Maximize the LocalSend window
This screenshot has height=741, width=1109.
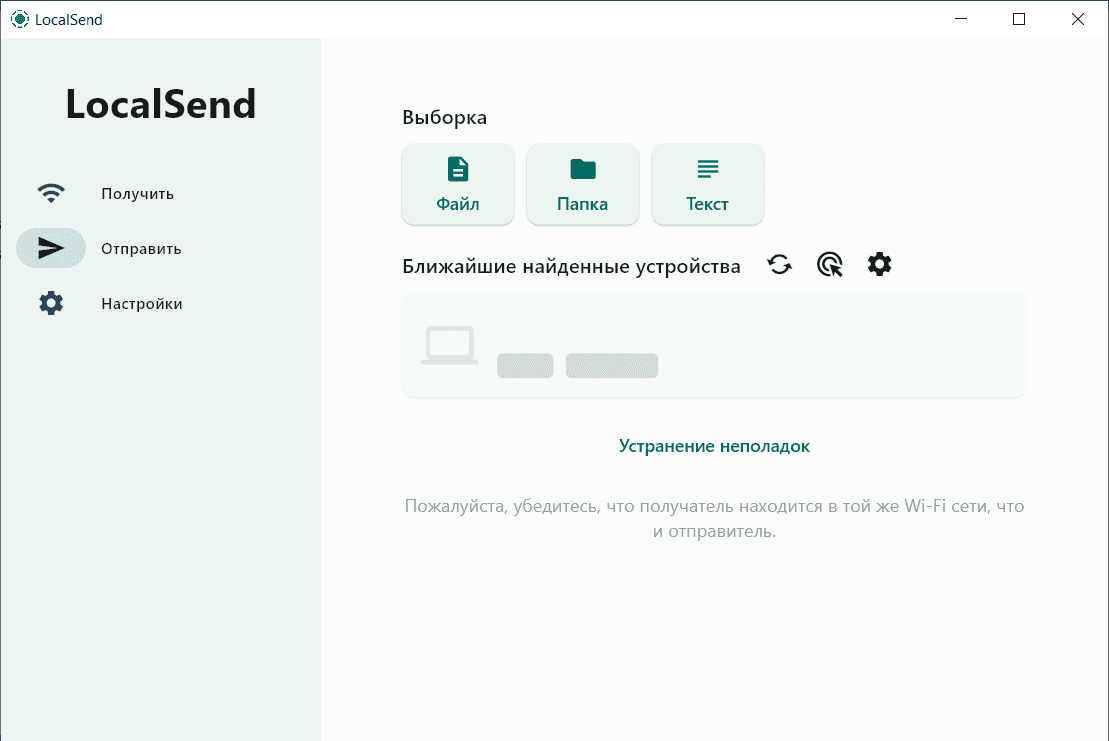coord(1018,19)
